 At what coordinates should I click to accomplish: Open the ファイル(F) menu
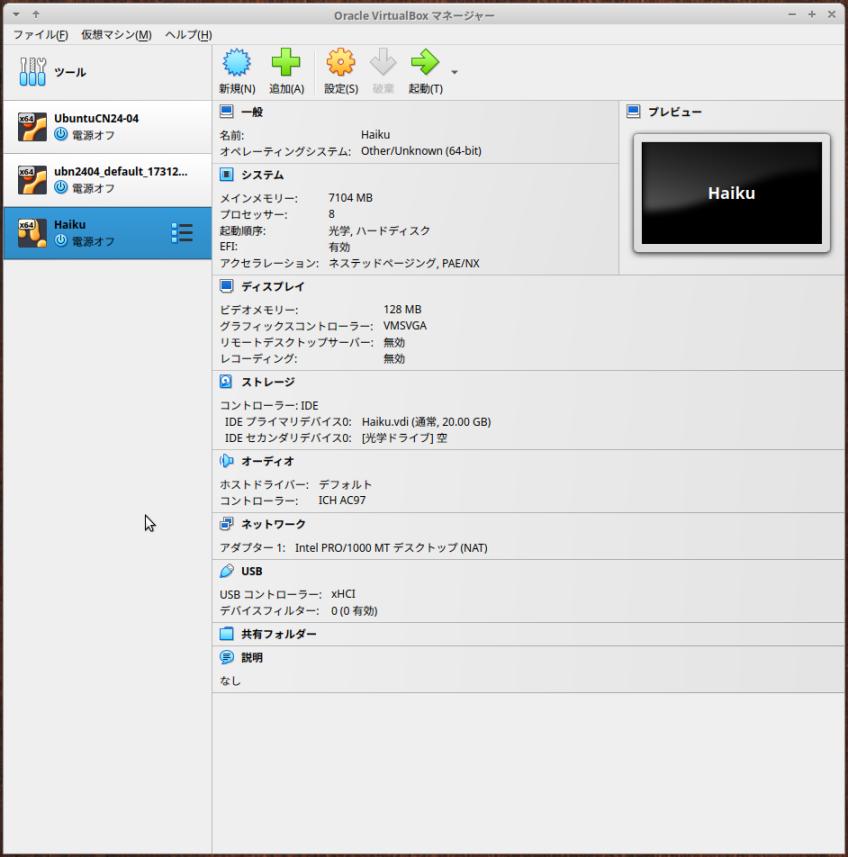(40, 34)
